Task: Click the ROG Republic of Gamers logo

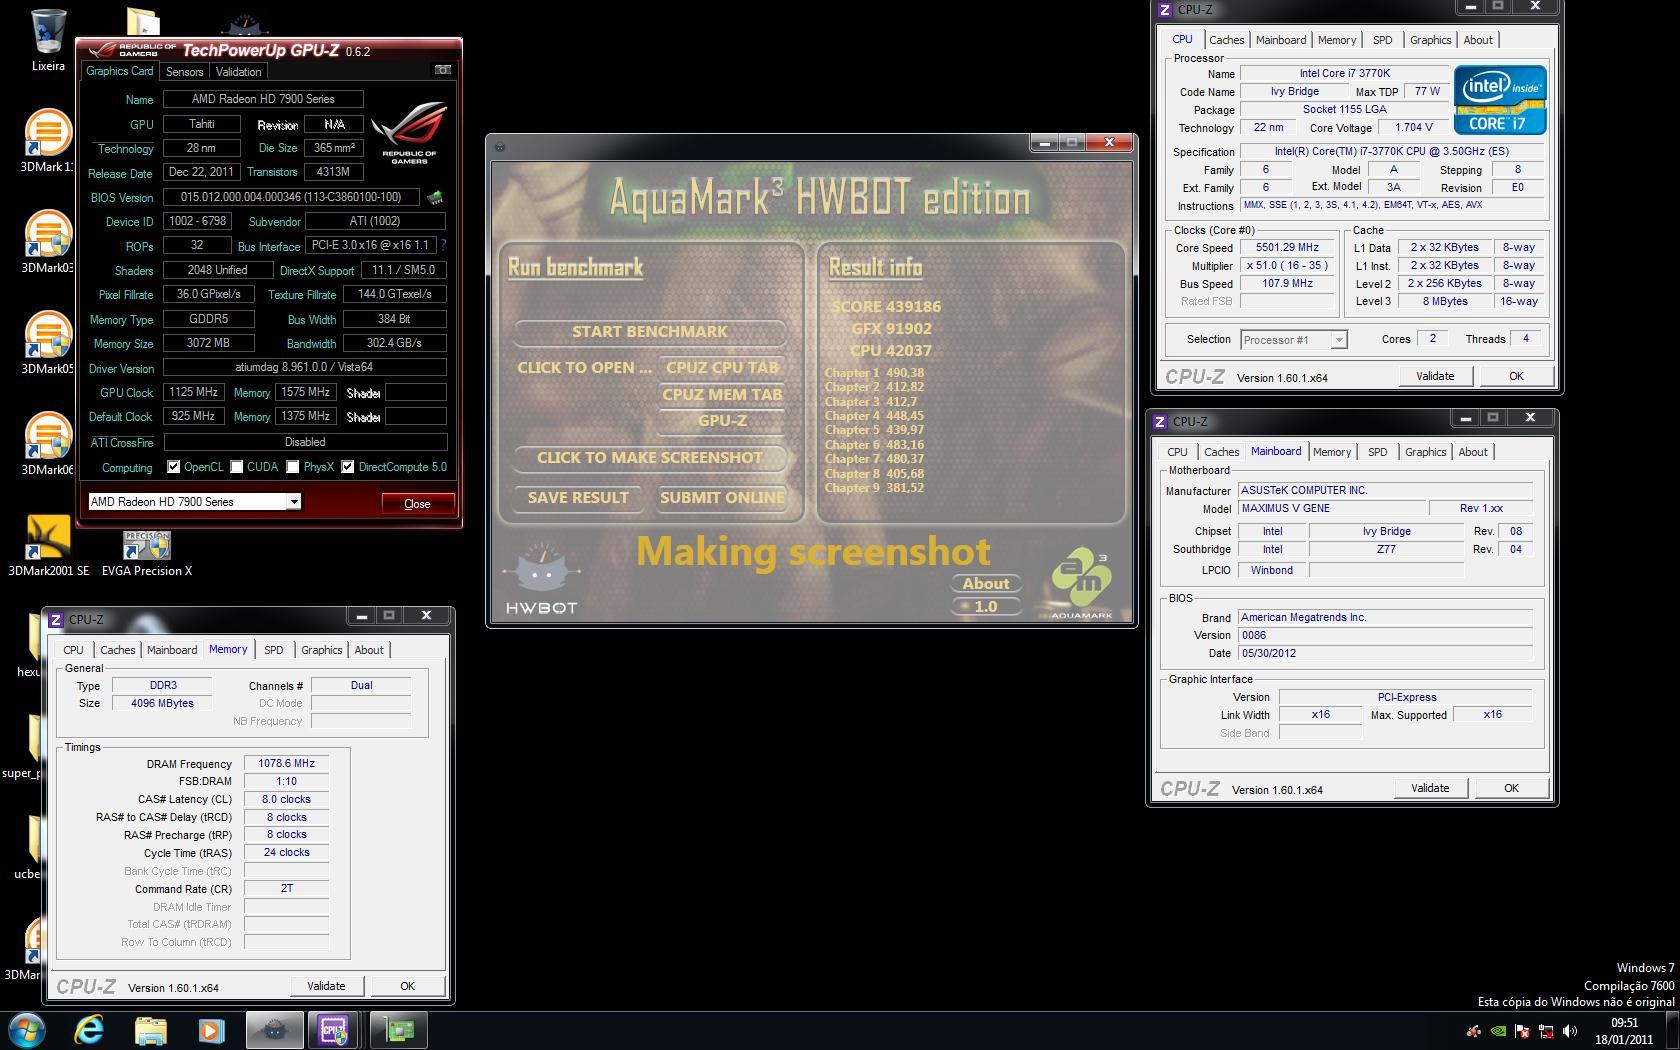Action: [x=409, y=133]
